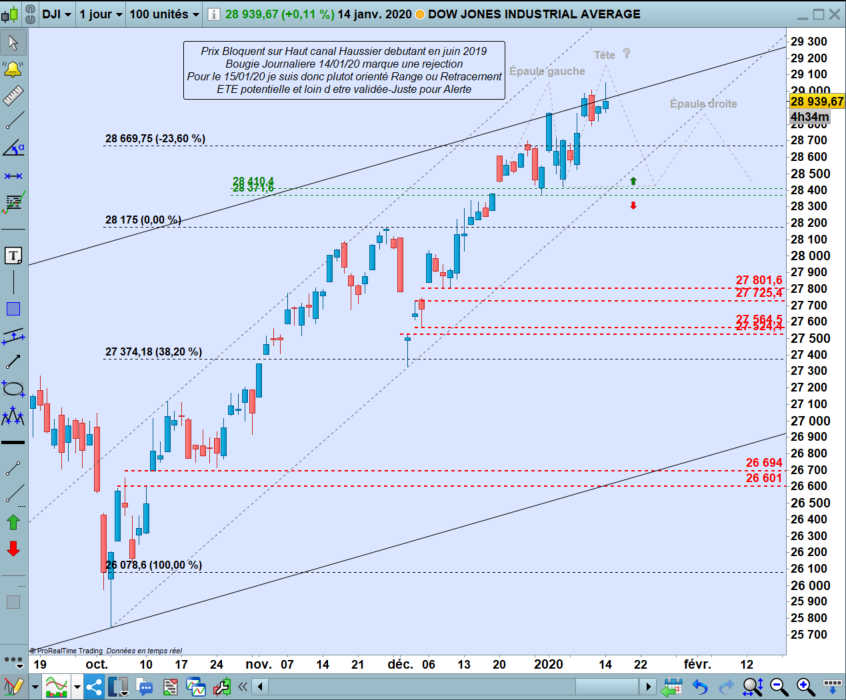The height and width of the screenshot is (700, 846).
Task: Select the vertical line tool
Action: (13, 282)
